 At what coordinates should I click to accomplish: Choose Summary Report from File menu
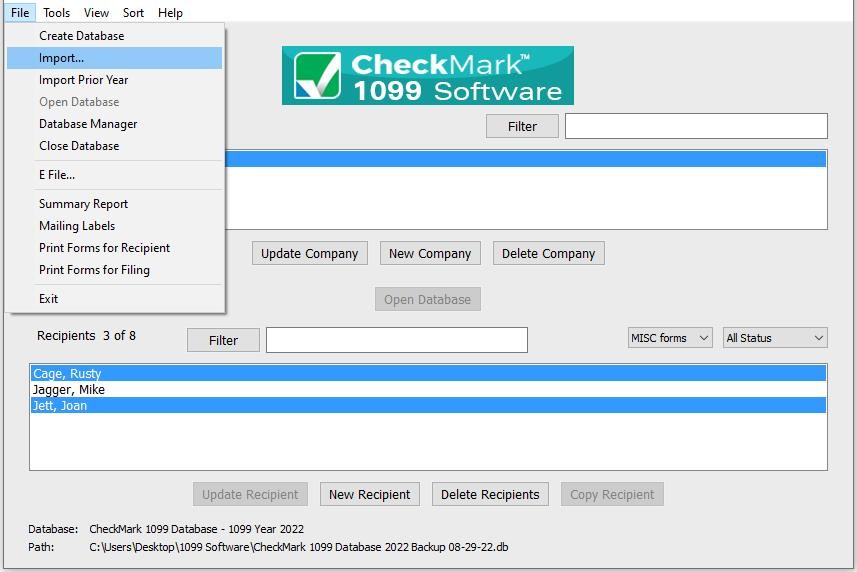[83, 204]
